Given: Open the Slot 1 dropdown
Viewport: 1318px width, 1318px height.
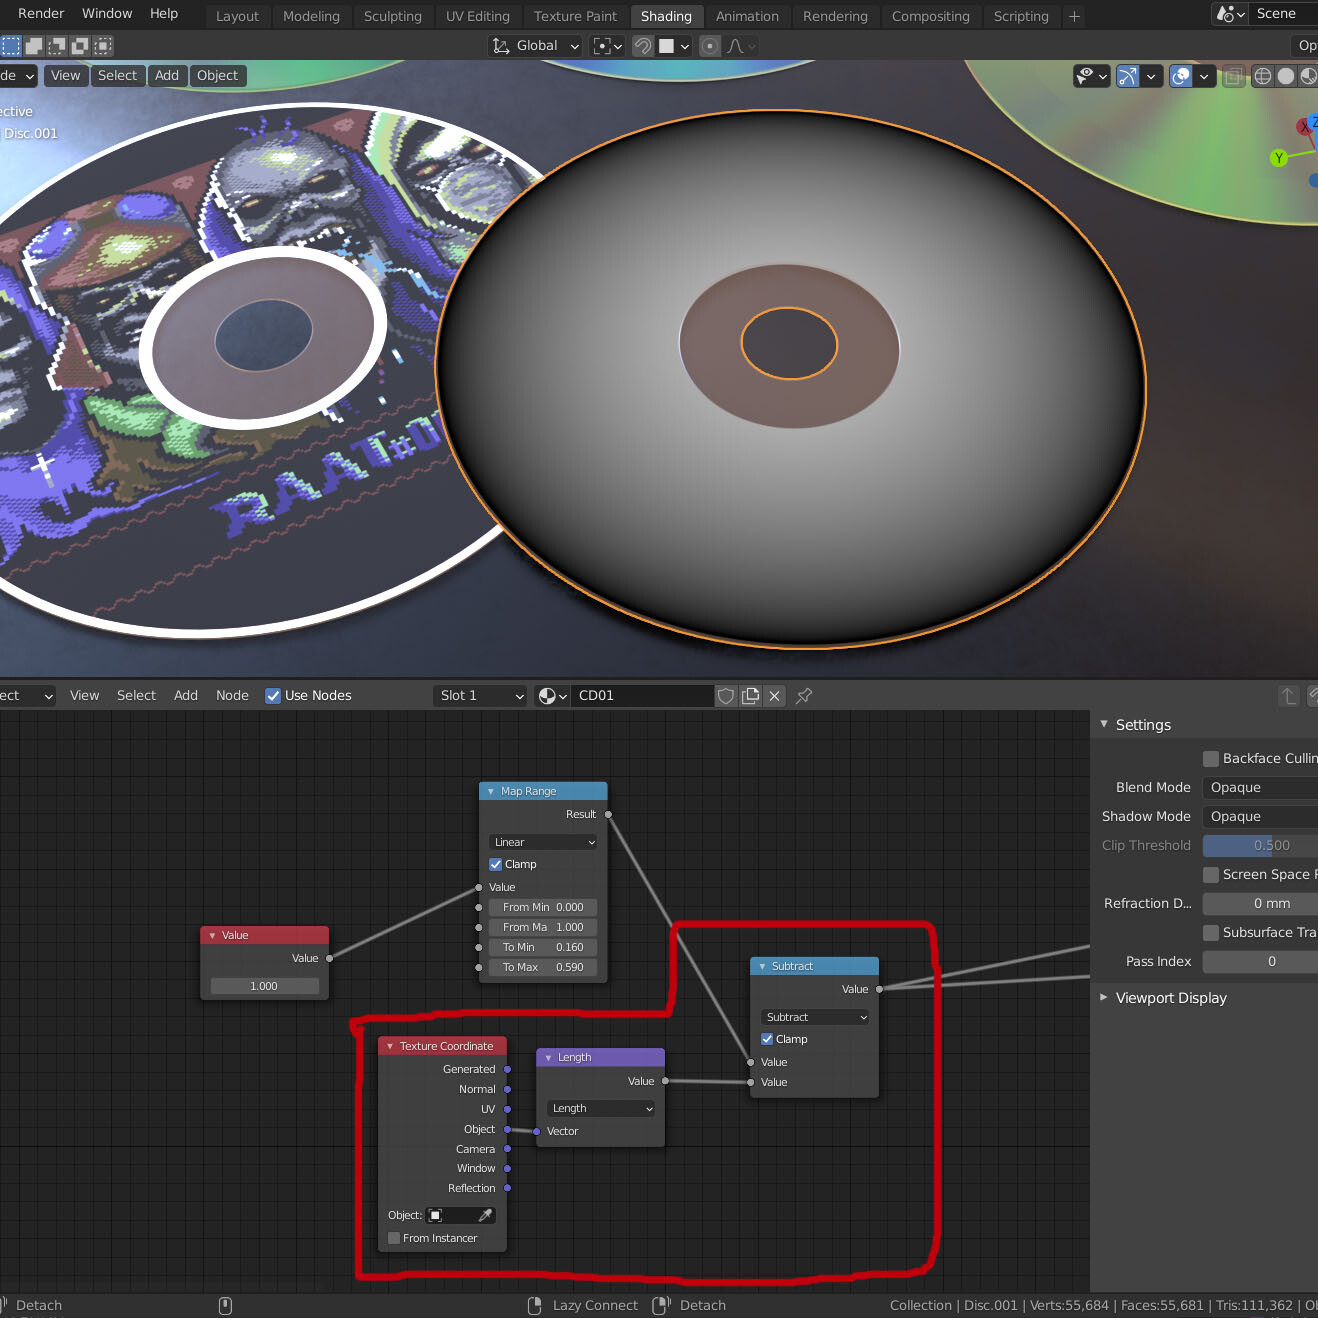Looking at the screenshot, I should tap(481, 696).
